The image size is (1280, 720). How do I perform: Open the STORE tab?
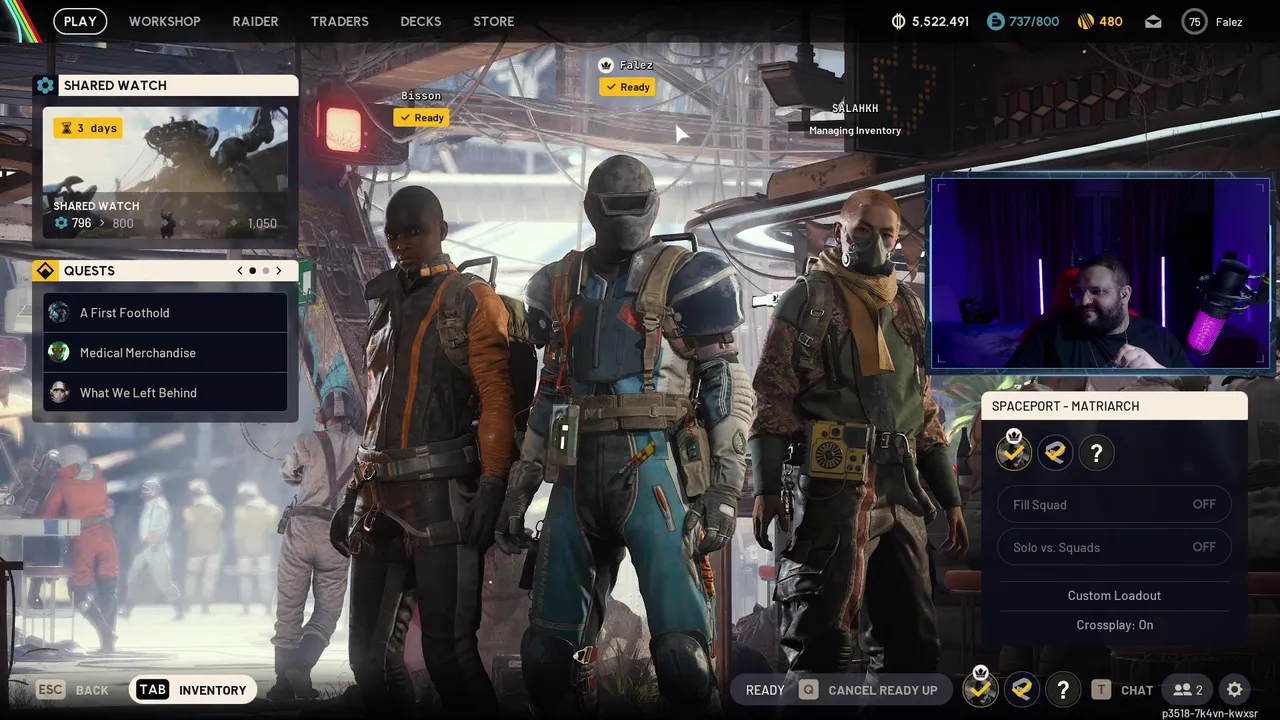pyautogui.click(x=493, y=21)
